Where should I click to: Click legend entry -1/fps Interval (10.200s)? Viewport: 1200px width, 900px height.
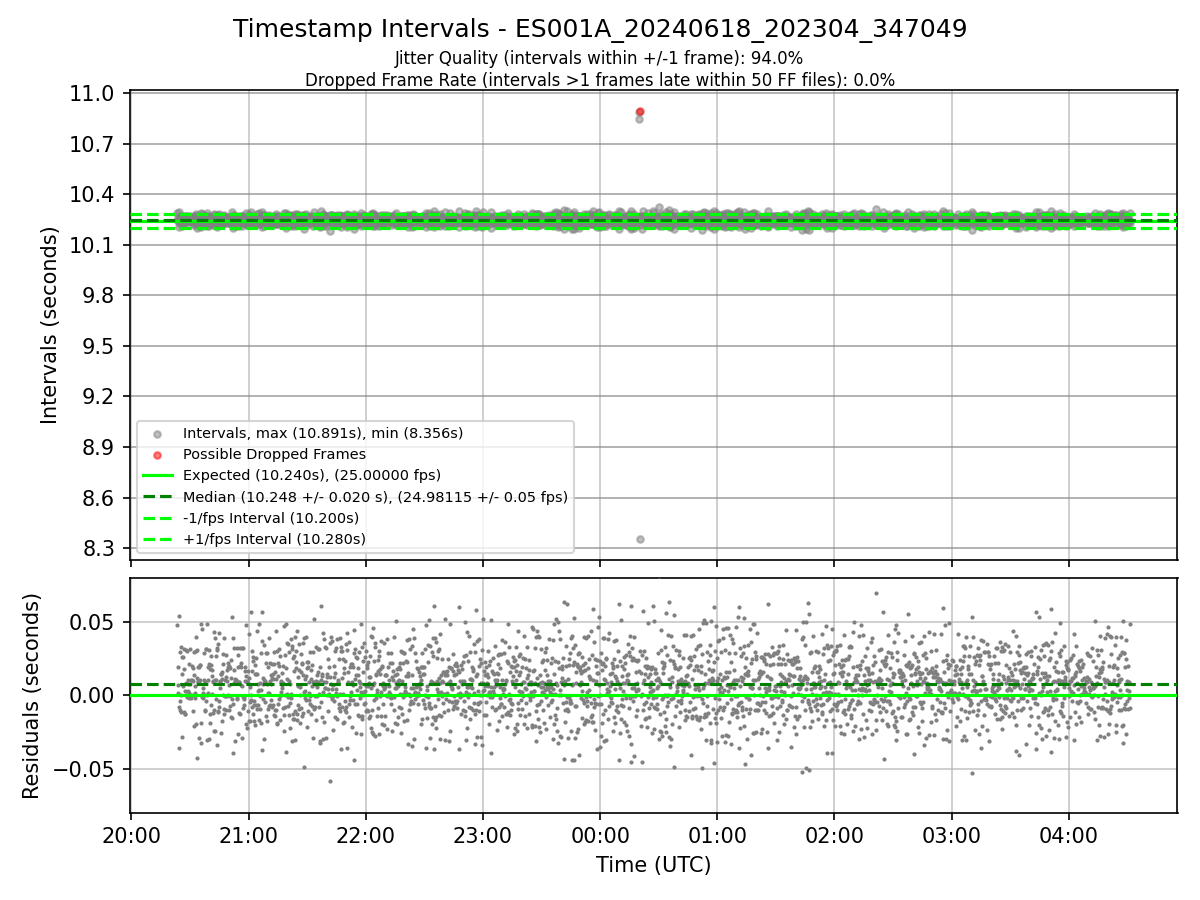point(271,518)
